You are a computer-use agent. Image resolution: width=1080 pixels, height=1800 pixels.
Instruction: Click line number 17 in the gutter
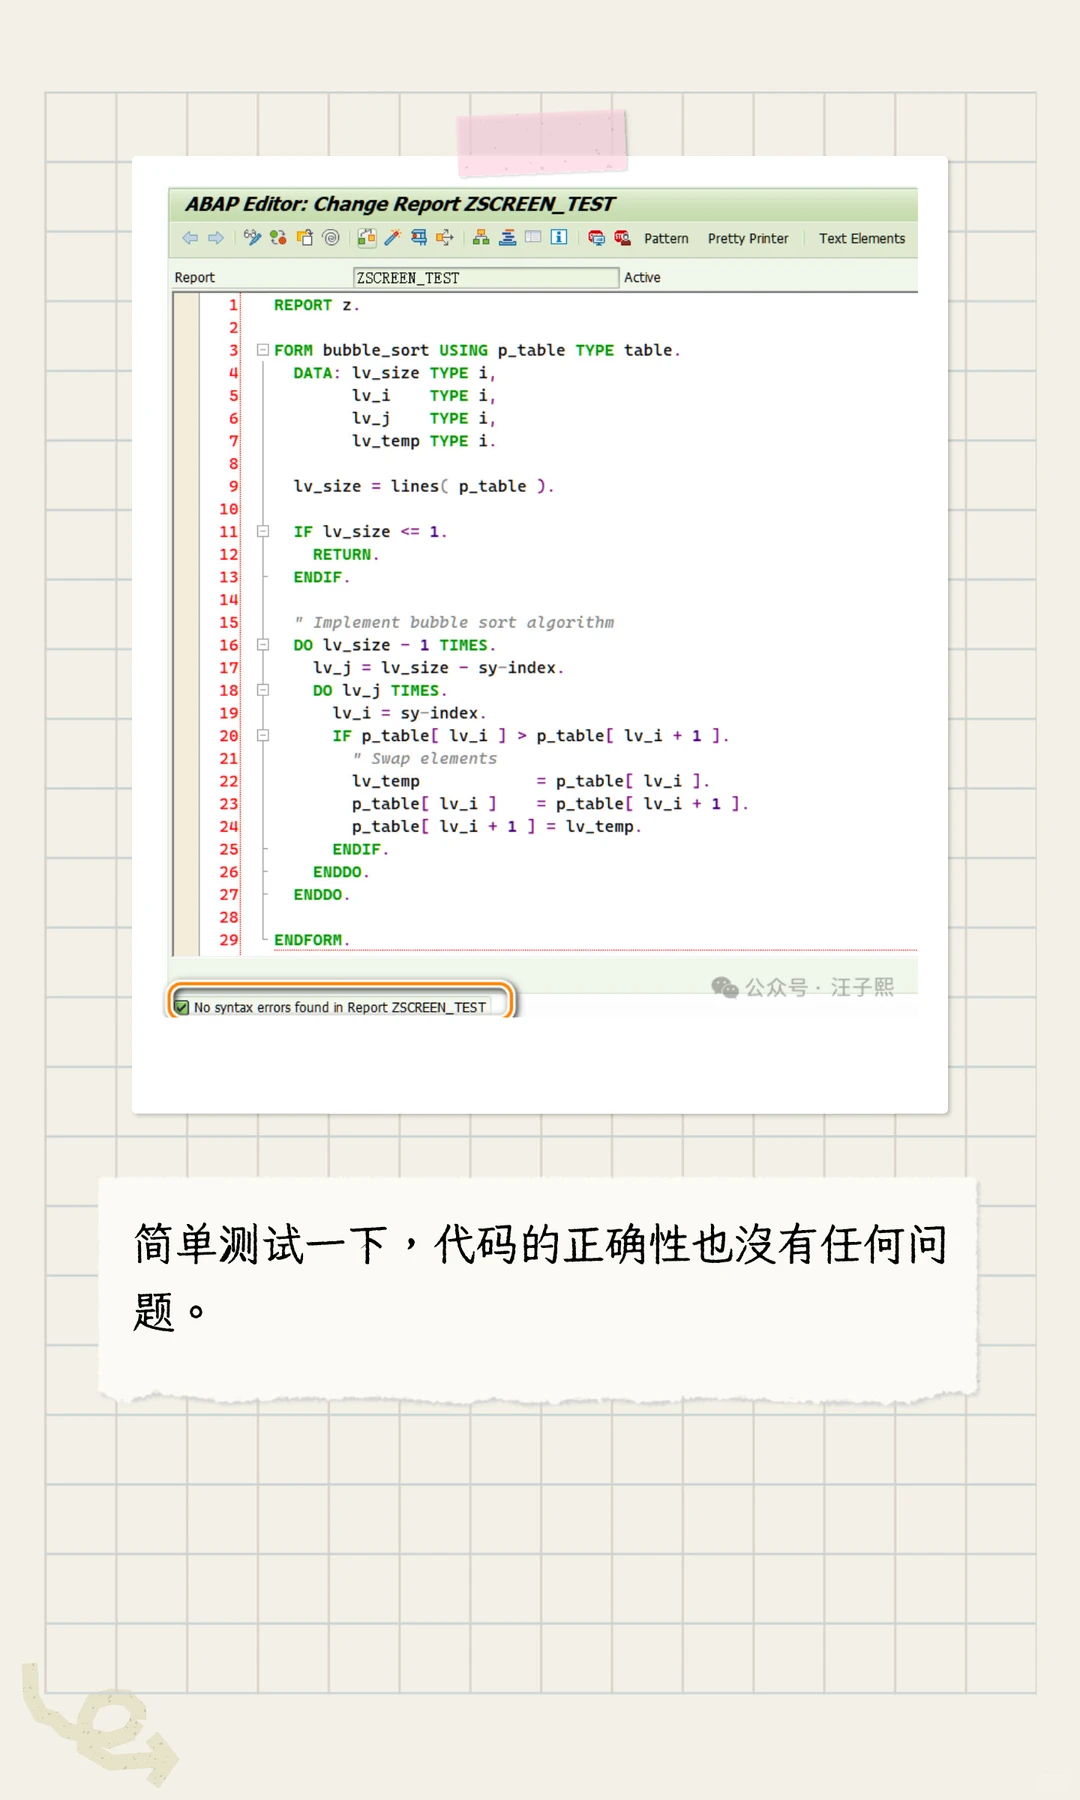[x=229, y=668]
